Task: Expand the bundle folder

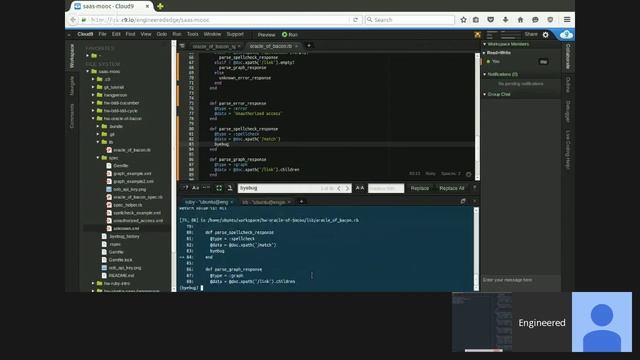Action: pos(98,127)
